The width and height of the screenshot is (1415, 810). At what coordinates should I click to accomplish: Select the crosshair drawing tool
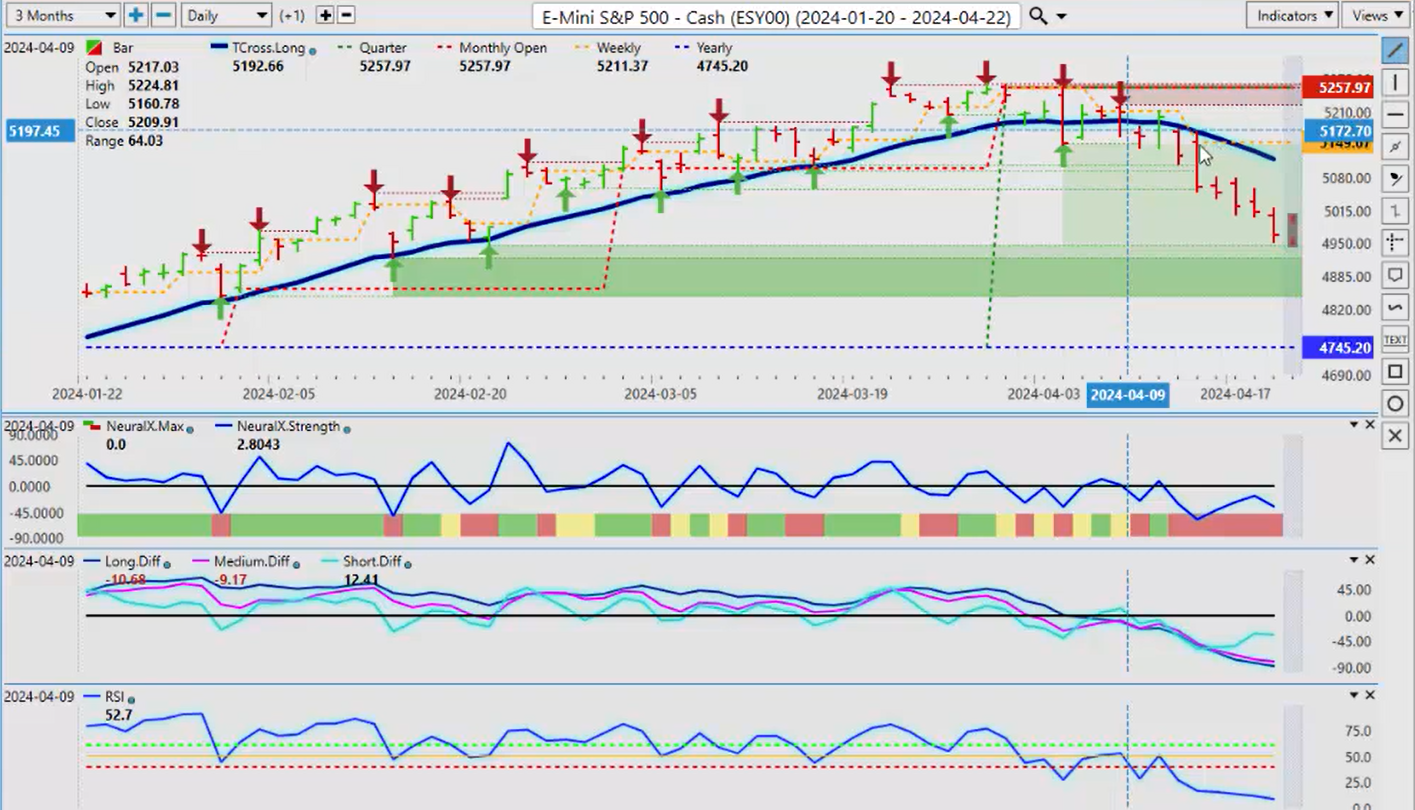(x=1395, y=243)
